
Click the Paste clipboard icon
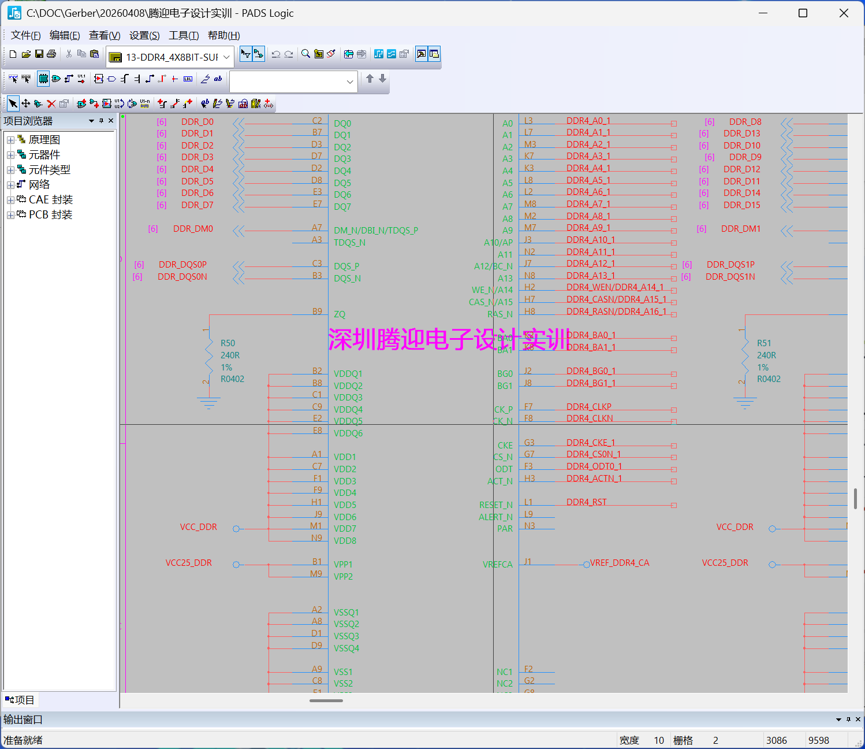94,54
